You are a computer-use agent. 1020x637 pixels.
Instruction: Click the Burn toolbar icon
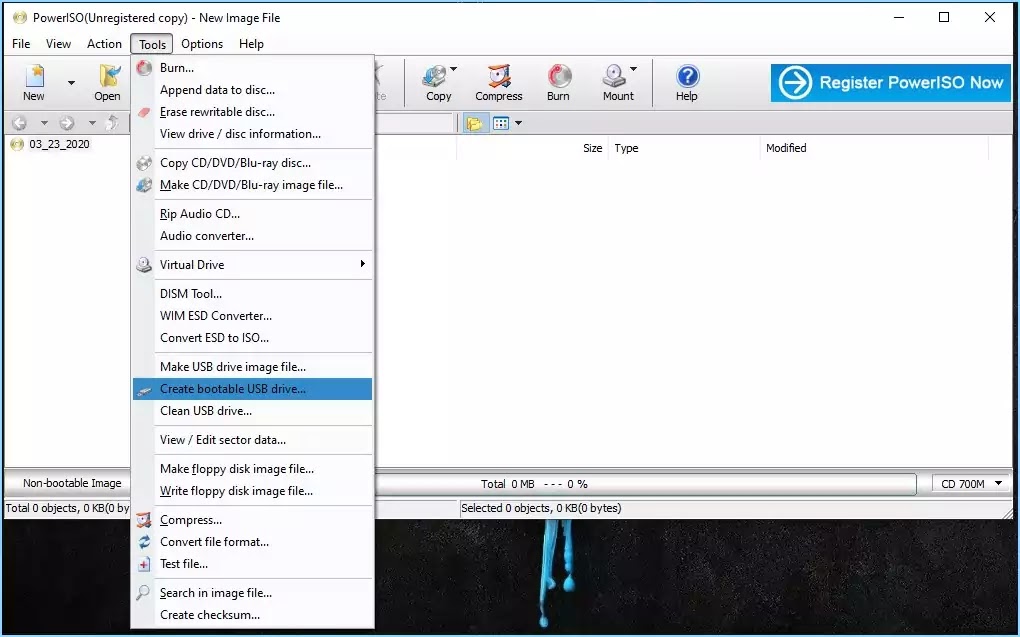tap(558, 83)
